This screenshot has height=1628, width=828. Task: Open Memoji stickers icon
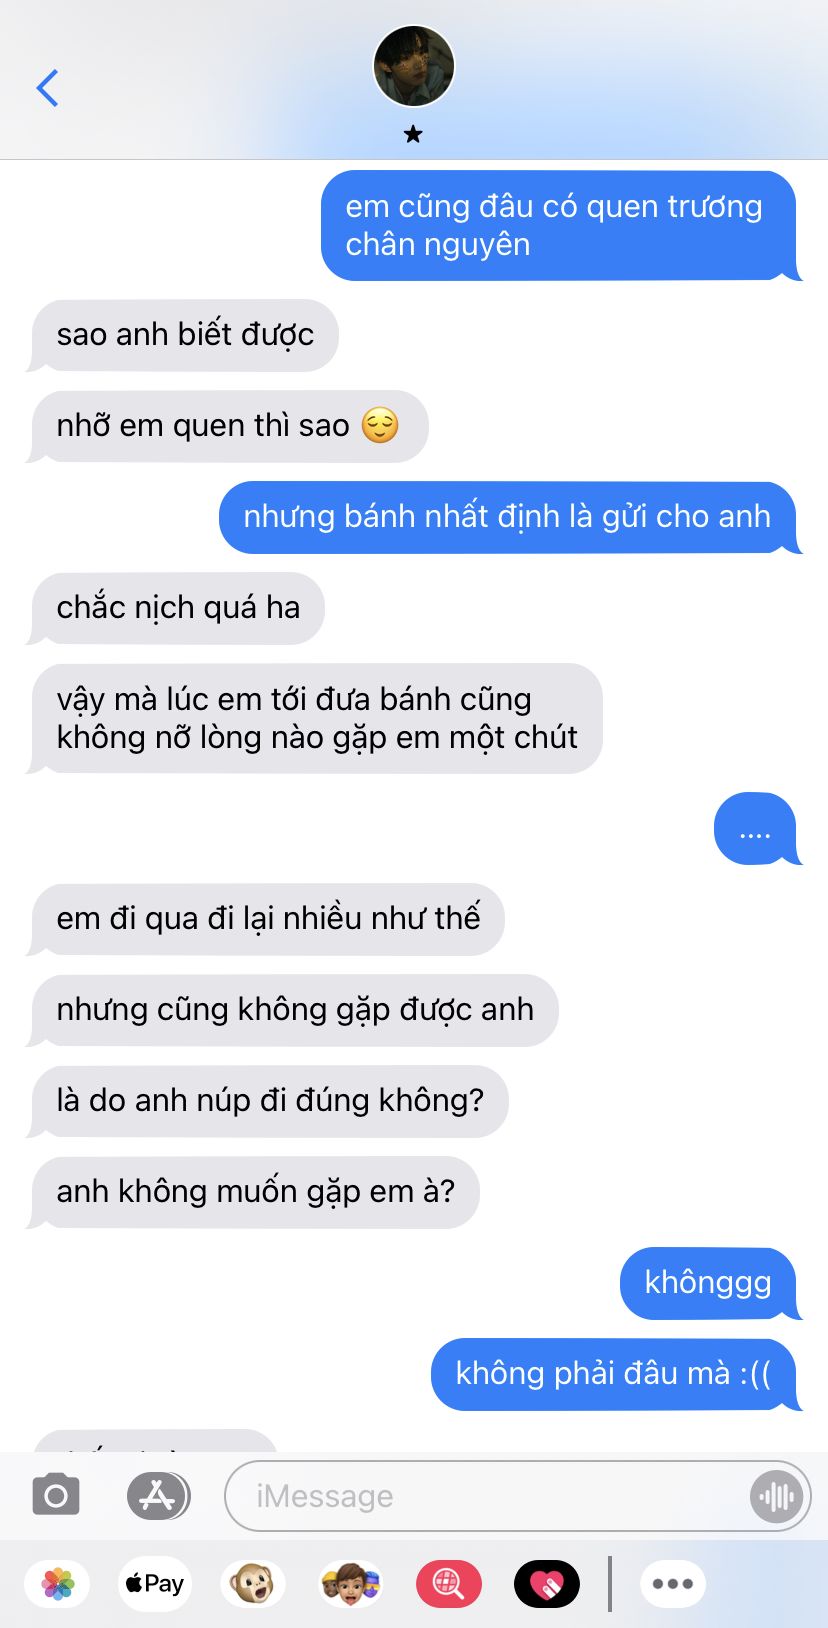click(350, 1584)
